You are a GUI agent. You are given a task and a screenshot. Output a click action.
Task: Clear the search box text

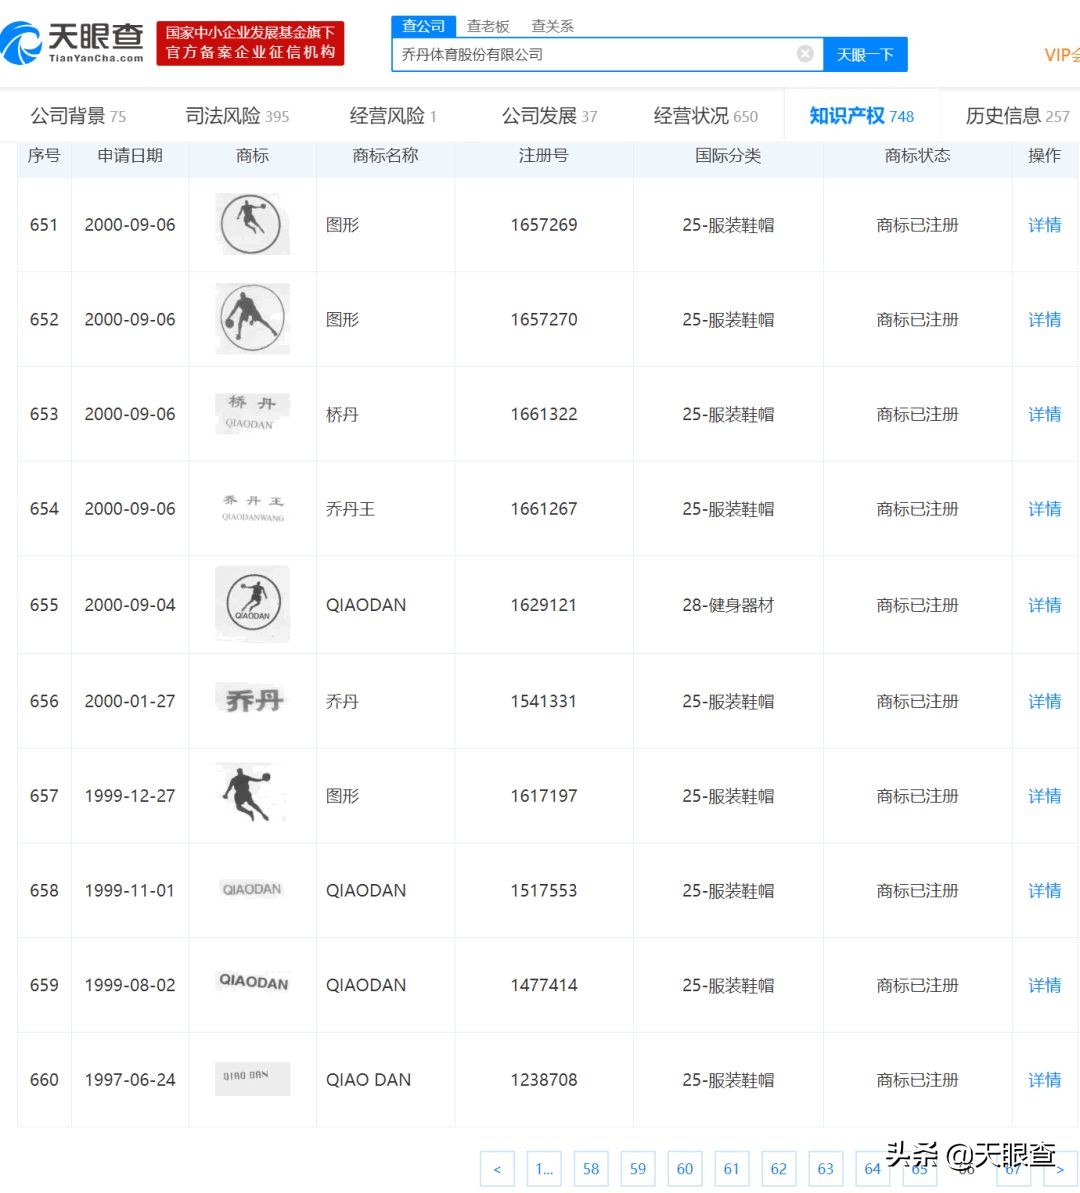click(x=804, y=53)
